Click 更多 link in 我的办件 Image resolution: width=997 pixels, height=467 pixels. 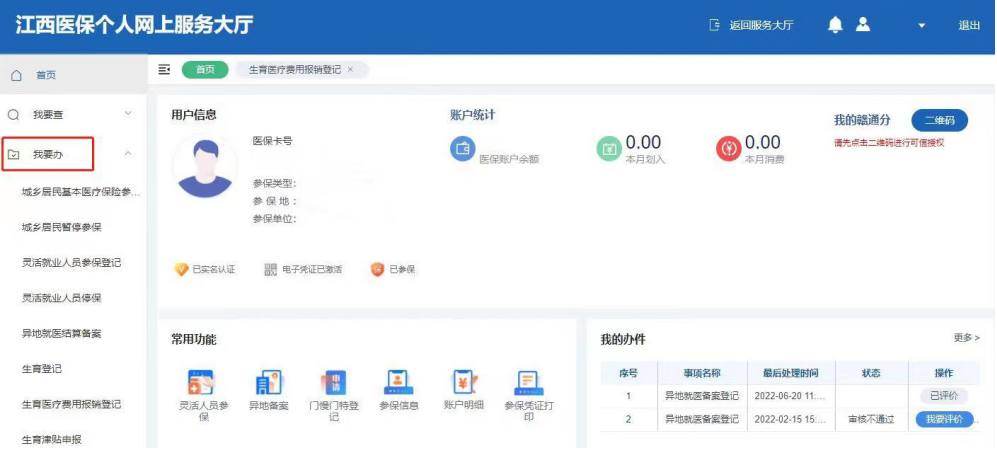(x=966, y=338)
